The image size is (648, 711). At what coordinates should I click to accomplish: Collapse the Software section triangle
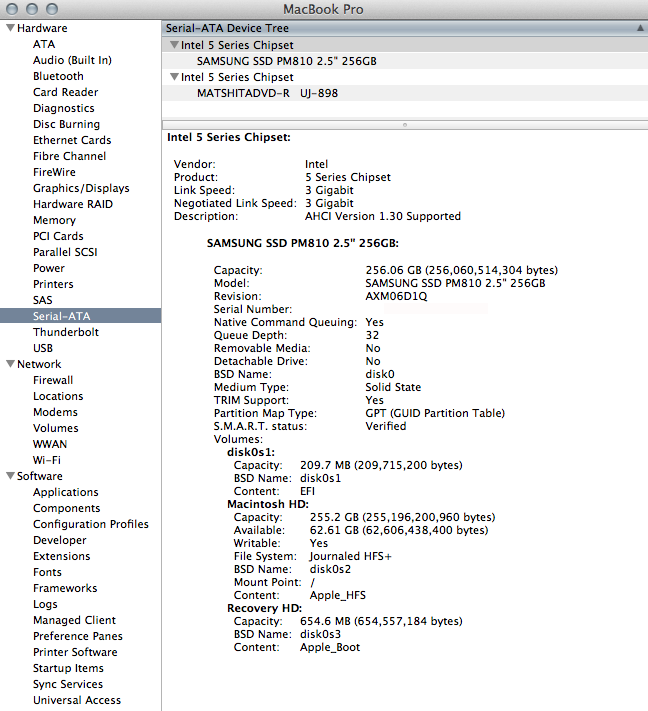coord(10,476)
